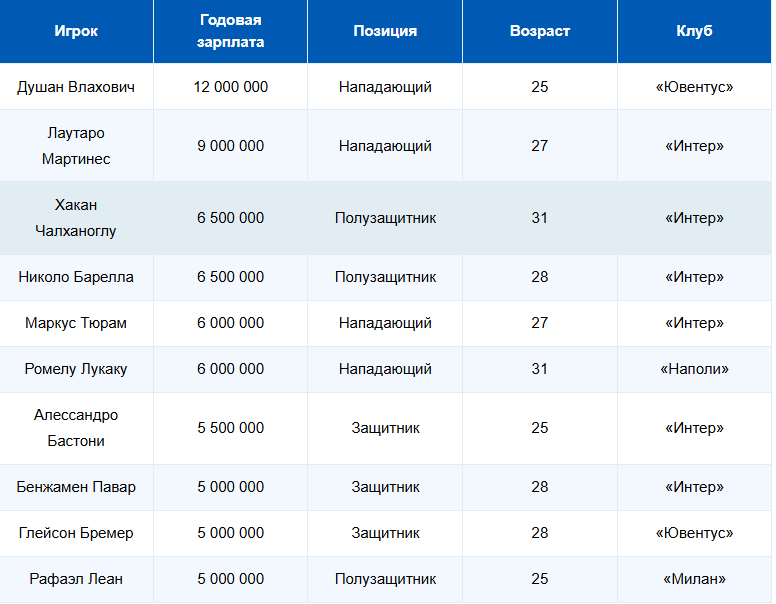Image resolution: width=776 pixels, height=604 pixels.
Task: Select the player name 'Хакан Чалханоглу'
Action: (76, 218)
